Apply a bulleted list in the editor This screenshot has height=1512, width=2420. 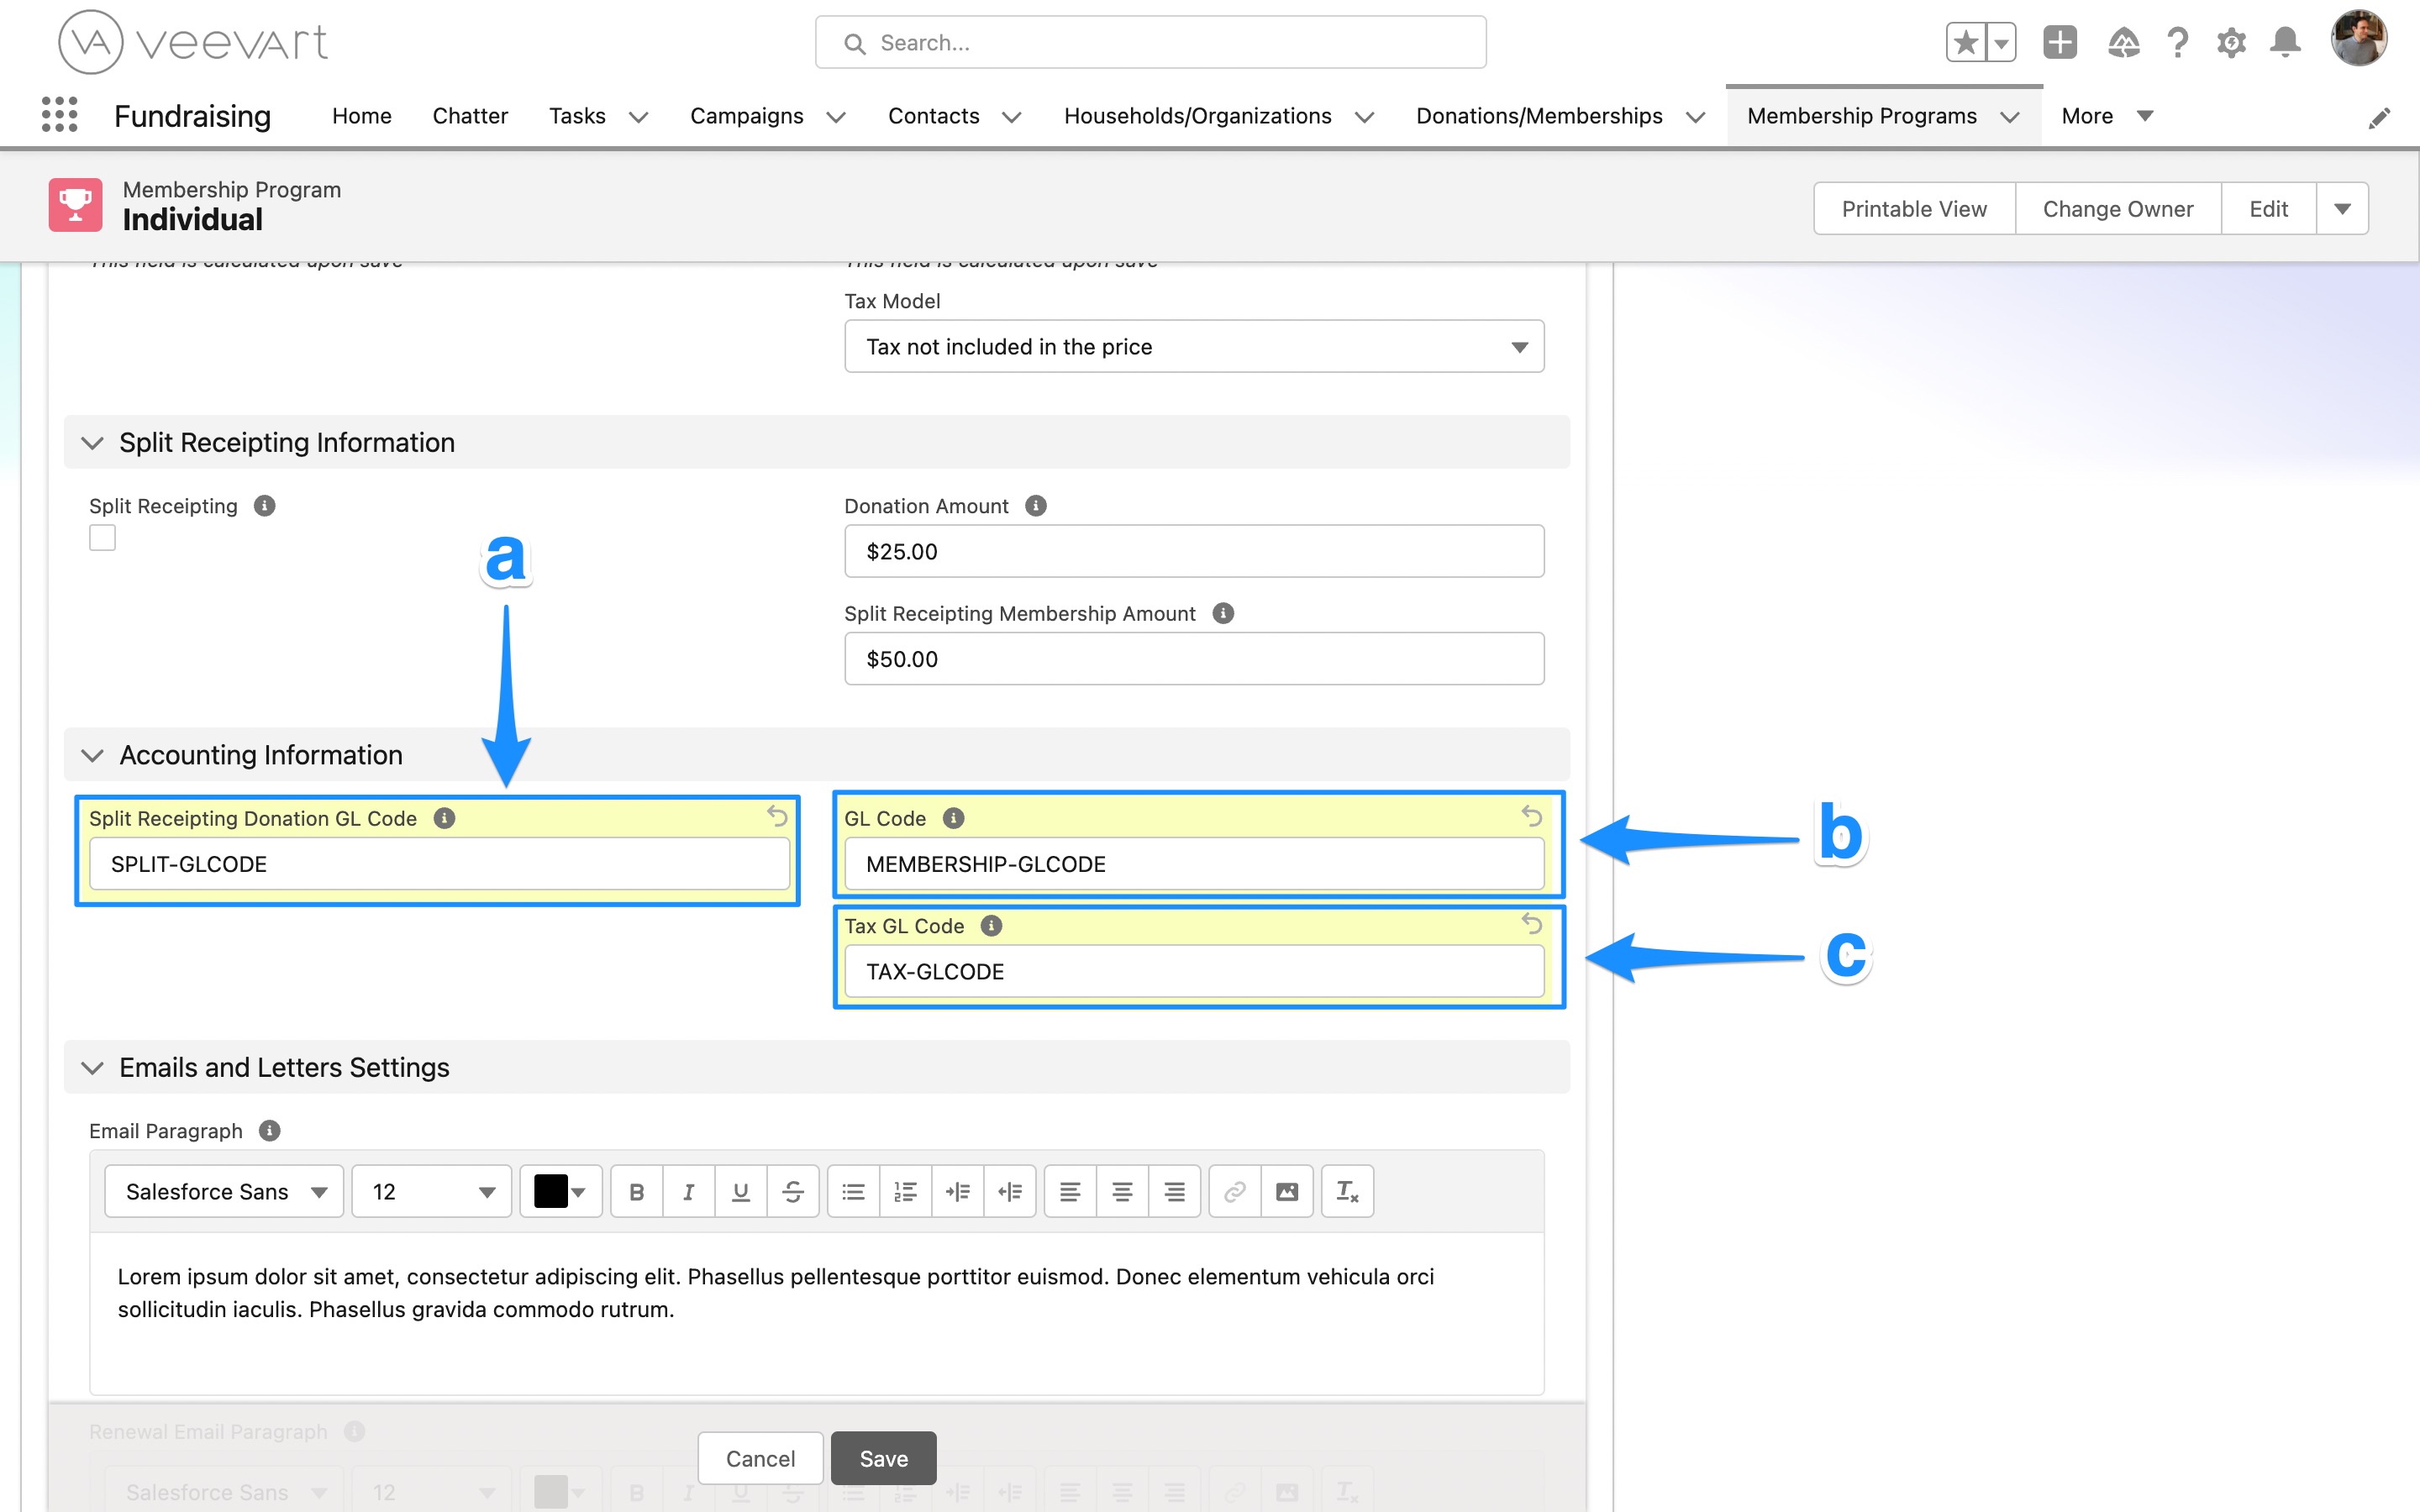(x=852, y=1191)
